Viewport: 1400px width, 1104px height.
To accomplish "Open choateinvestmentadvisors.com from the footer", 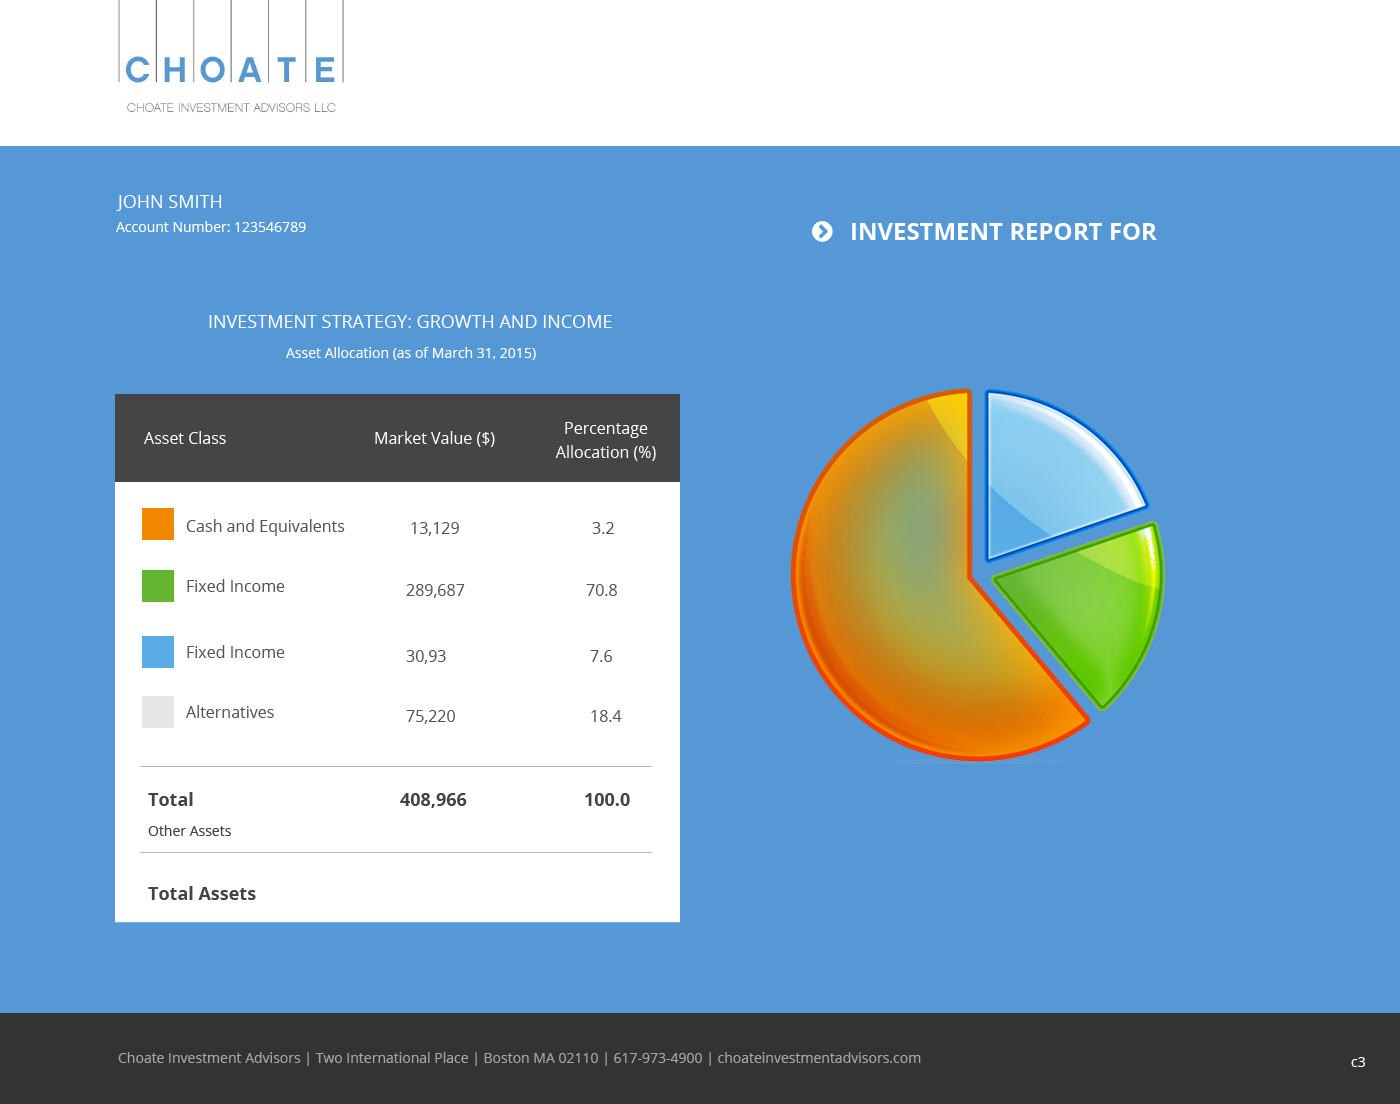I will tap(820, 1057).
